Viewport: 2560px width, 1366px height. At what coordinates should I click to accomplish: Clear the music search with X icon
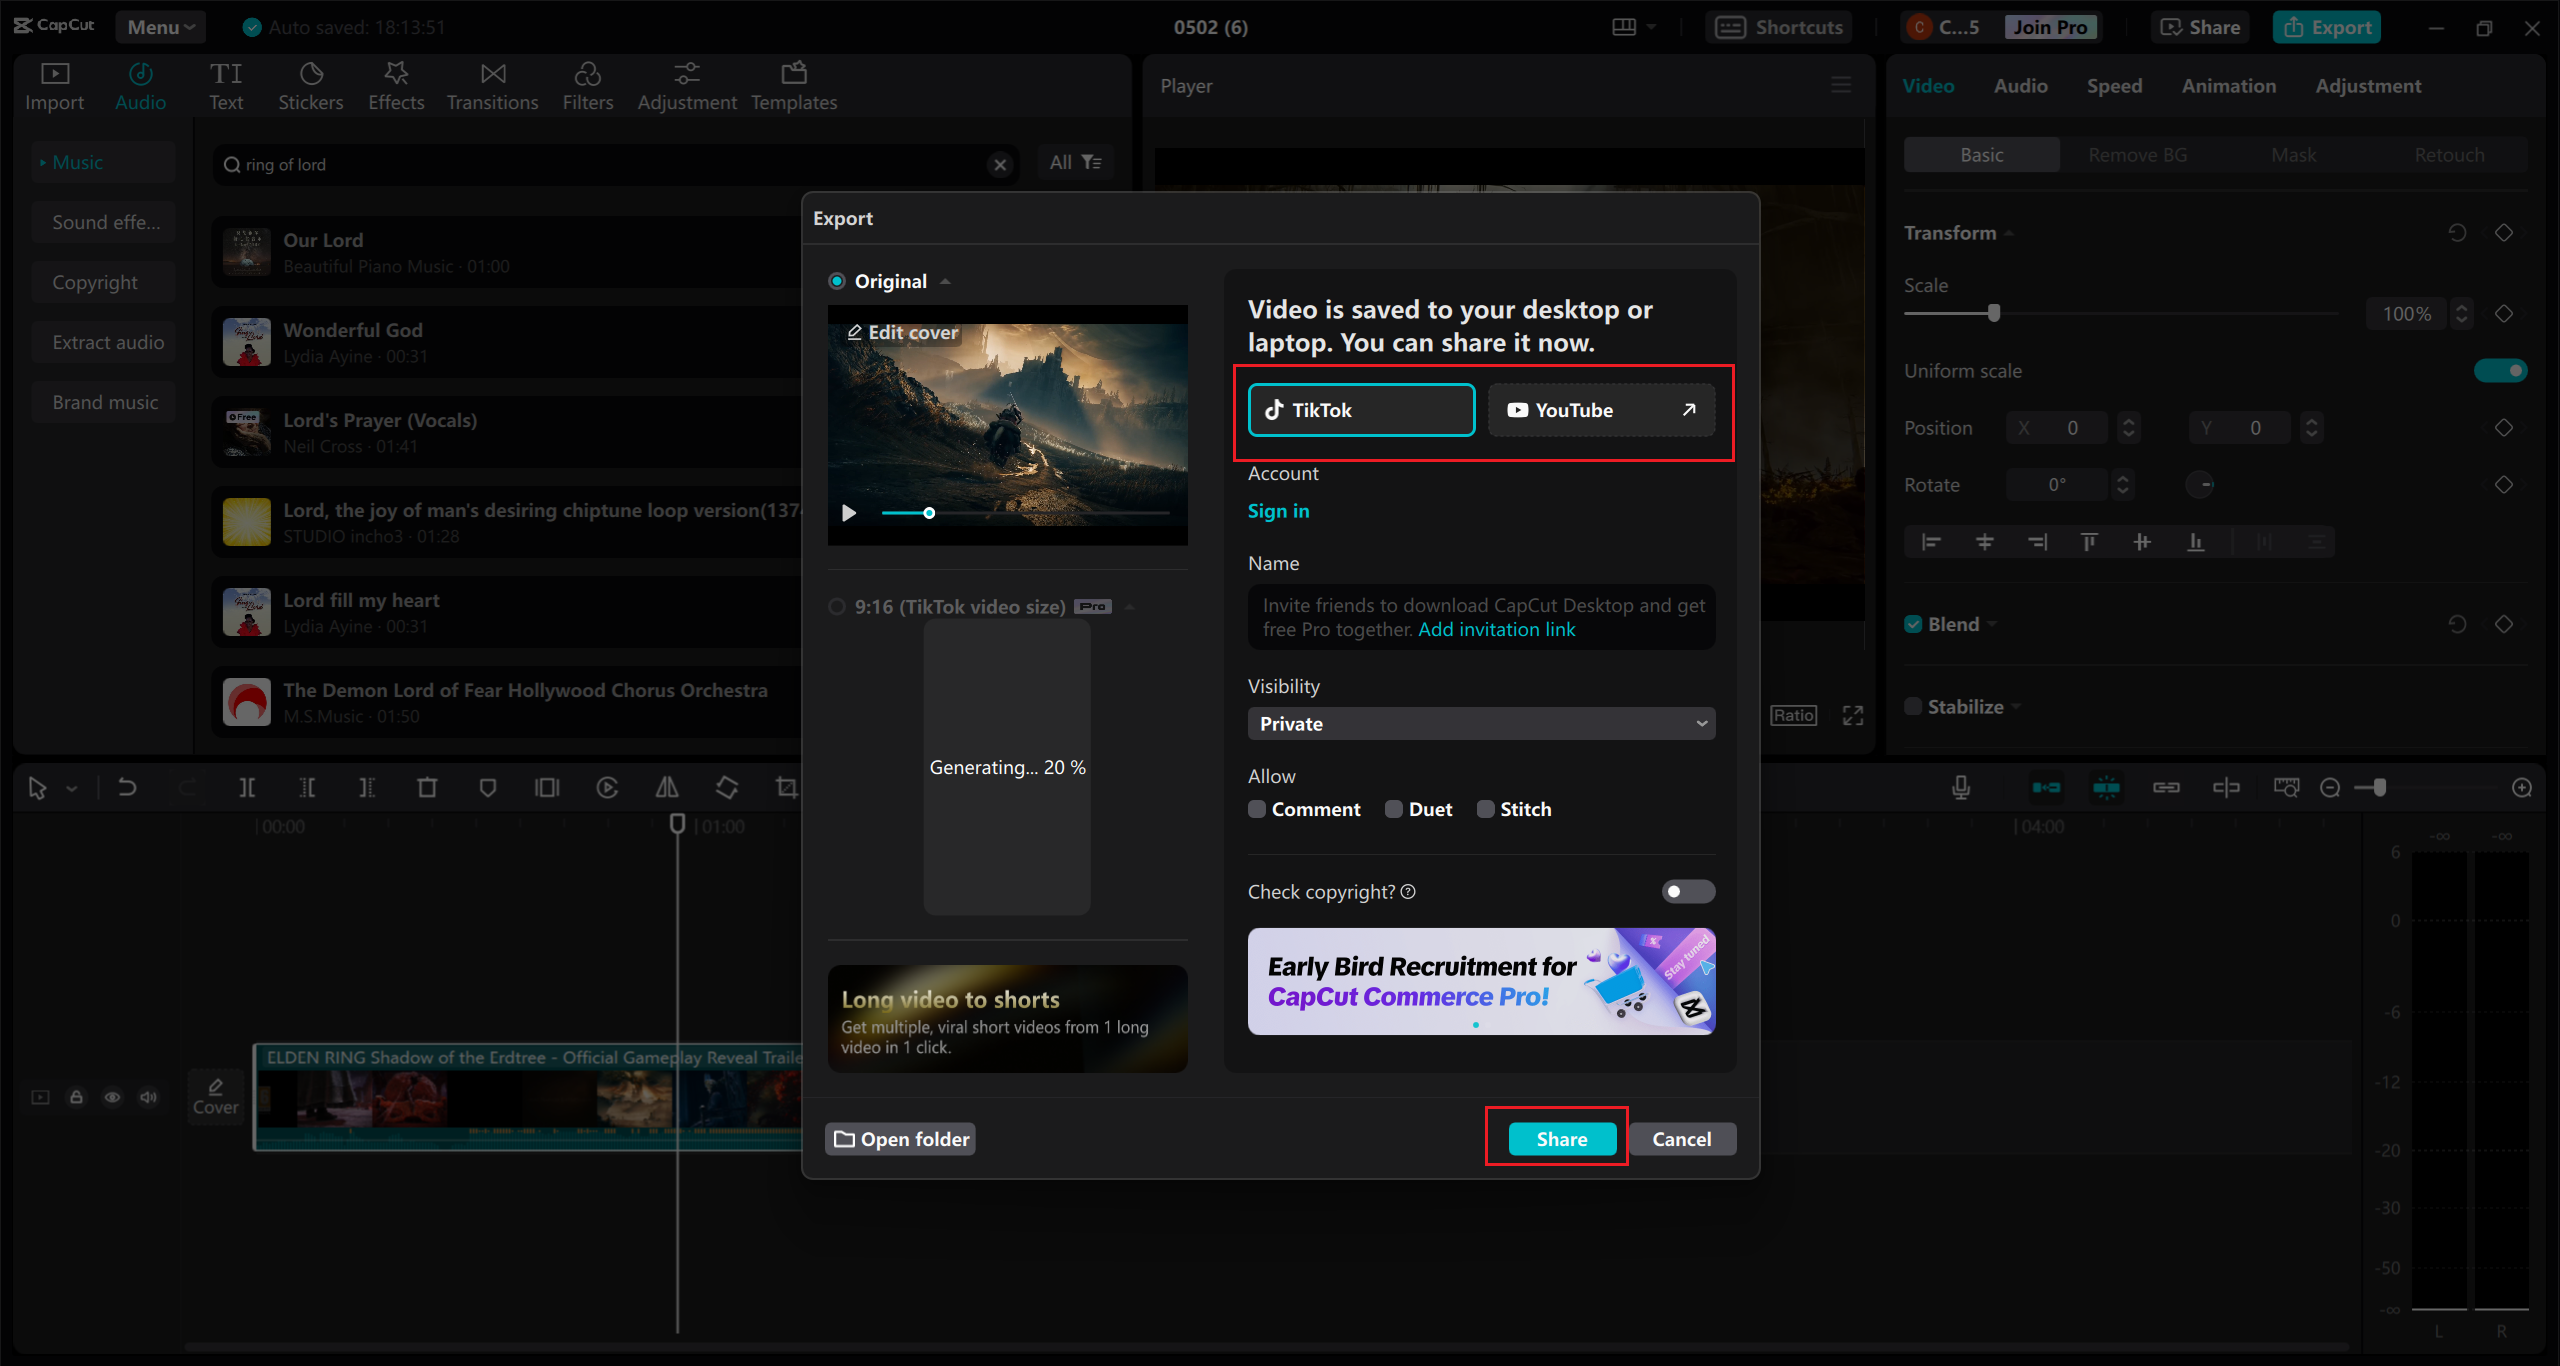[x=999, y=165]
